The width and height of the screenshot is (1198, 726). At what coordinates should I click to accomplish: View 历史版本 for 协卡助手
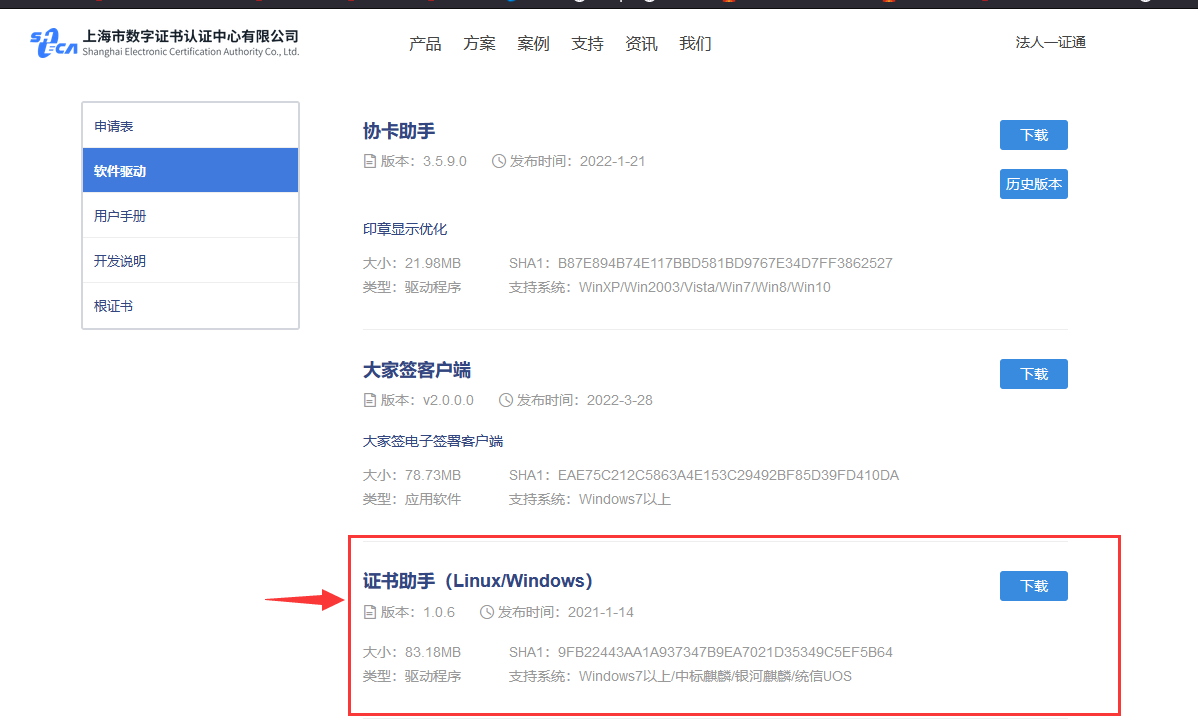point(1033,184)
